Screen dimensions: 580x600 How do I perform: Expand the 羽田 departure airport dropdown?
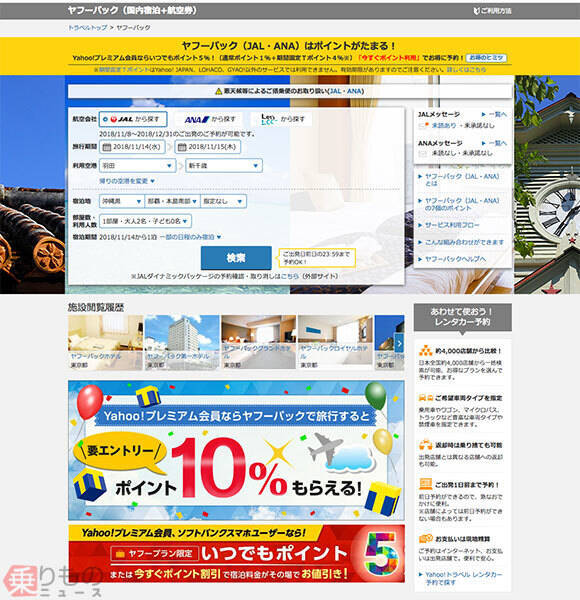click(x=138, y=166)
